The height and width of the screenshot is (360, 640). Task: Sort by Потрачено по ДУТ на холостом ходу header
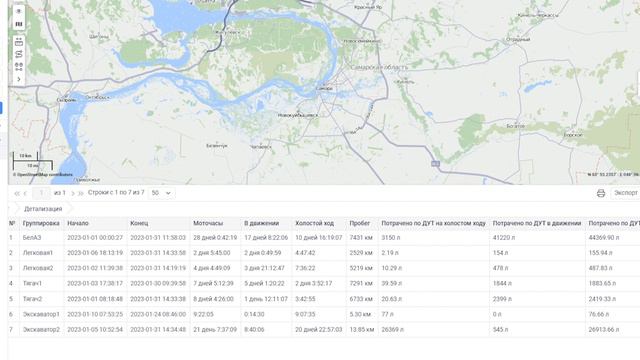(x=433, y=223)
